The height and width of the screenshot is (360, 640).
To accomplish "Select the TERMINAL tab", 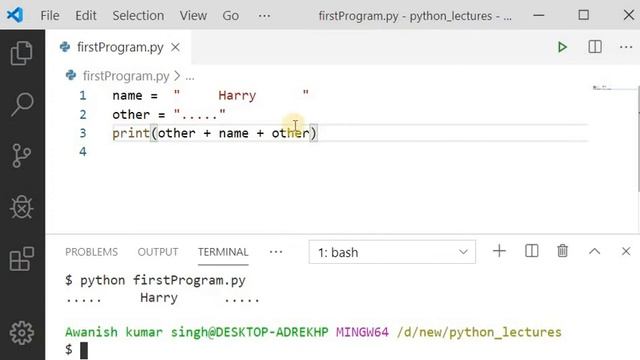I will click(x=223, y=252).
